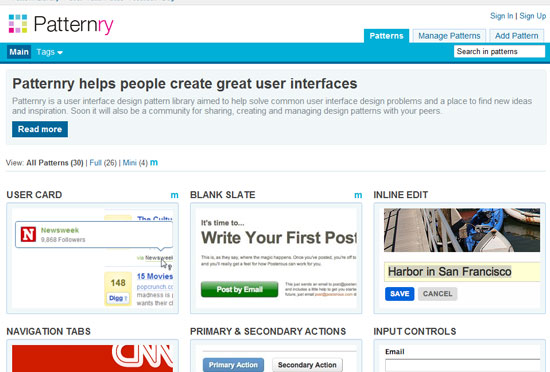Click the Newsweek N logo icon
The width and height of the screenshot is (550, 372).
[x=28, y=234]
